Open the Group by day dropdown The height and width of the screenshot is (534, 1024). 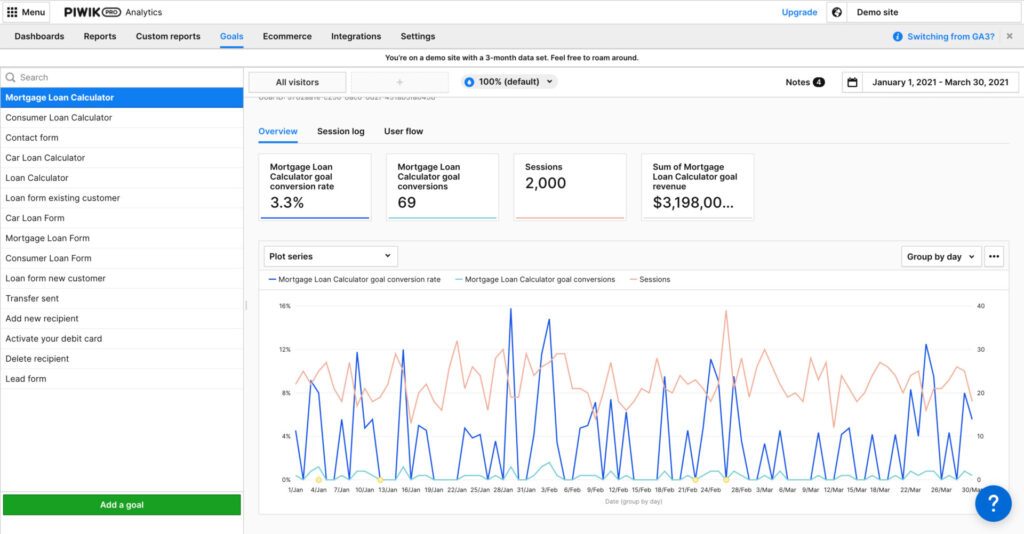click(x=940, y=257)
